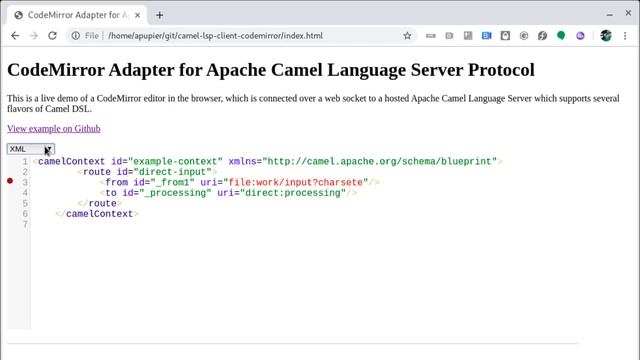Click the green circle extension icon
Viewport: 640px width, 360px height.
(561, 36)
